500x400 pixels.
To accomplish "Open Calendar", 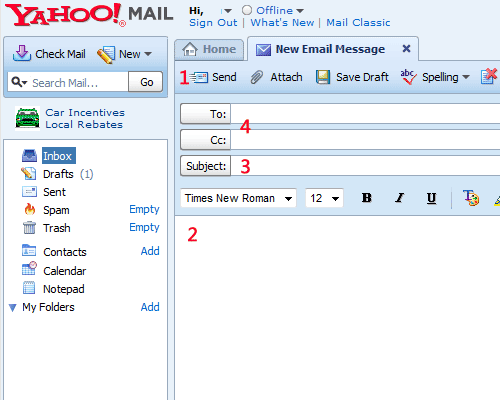I will (64, 271).
